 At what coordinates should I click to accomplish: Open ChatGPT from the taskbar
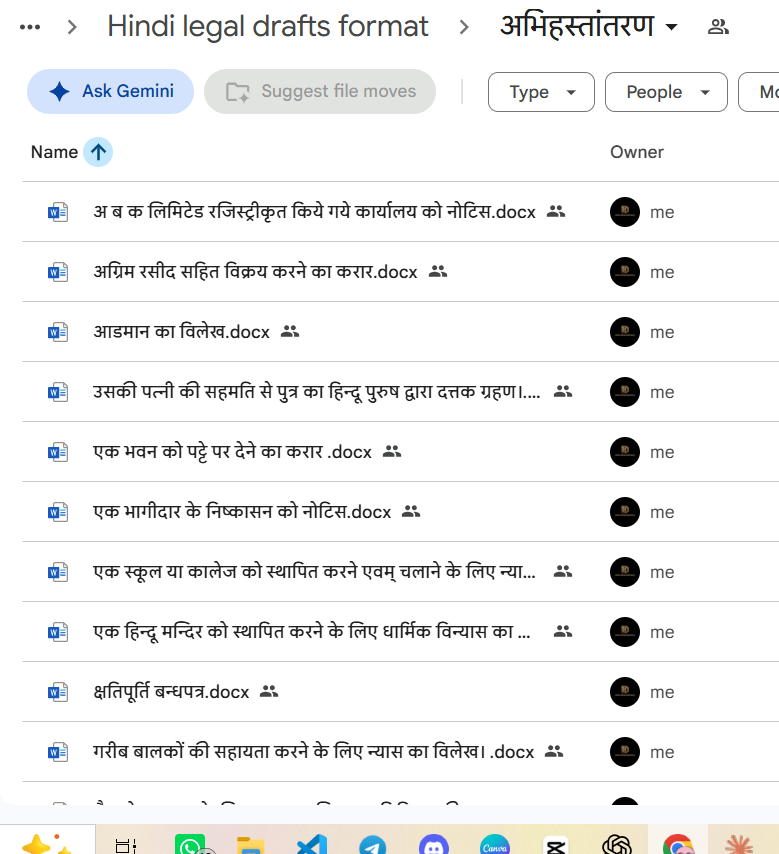point(617,845)
